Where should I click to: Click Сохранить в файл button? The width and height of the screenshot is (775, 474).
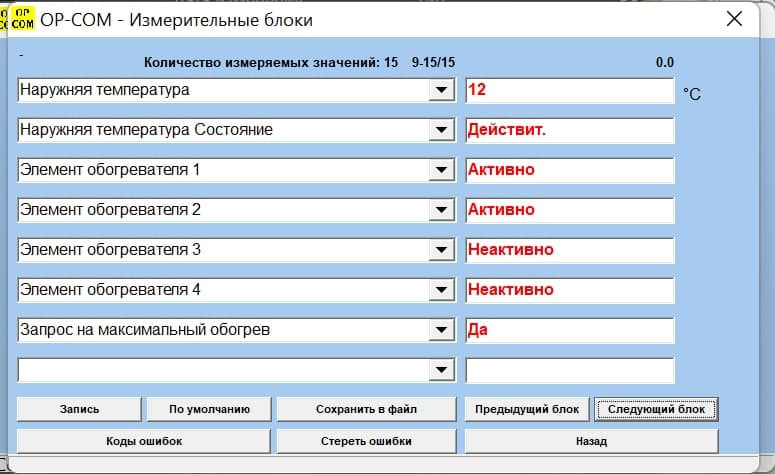pos(366,409)
